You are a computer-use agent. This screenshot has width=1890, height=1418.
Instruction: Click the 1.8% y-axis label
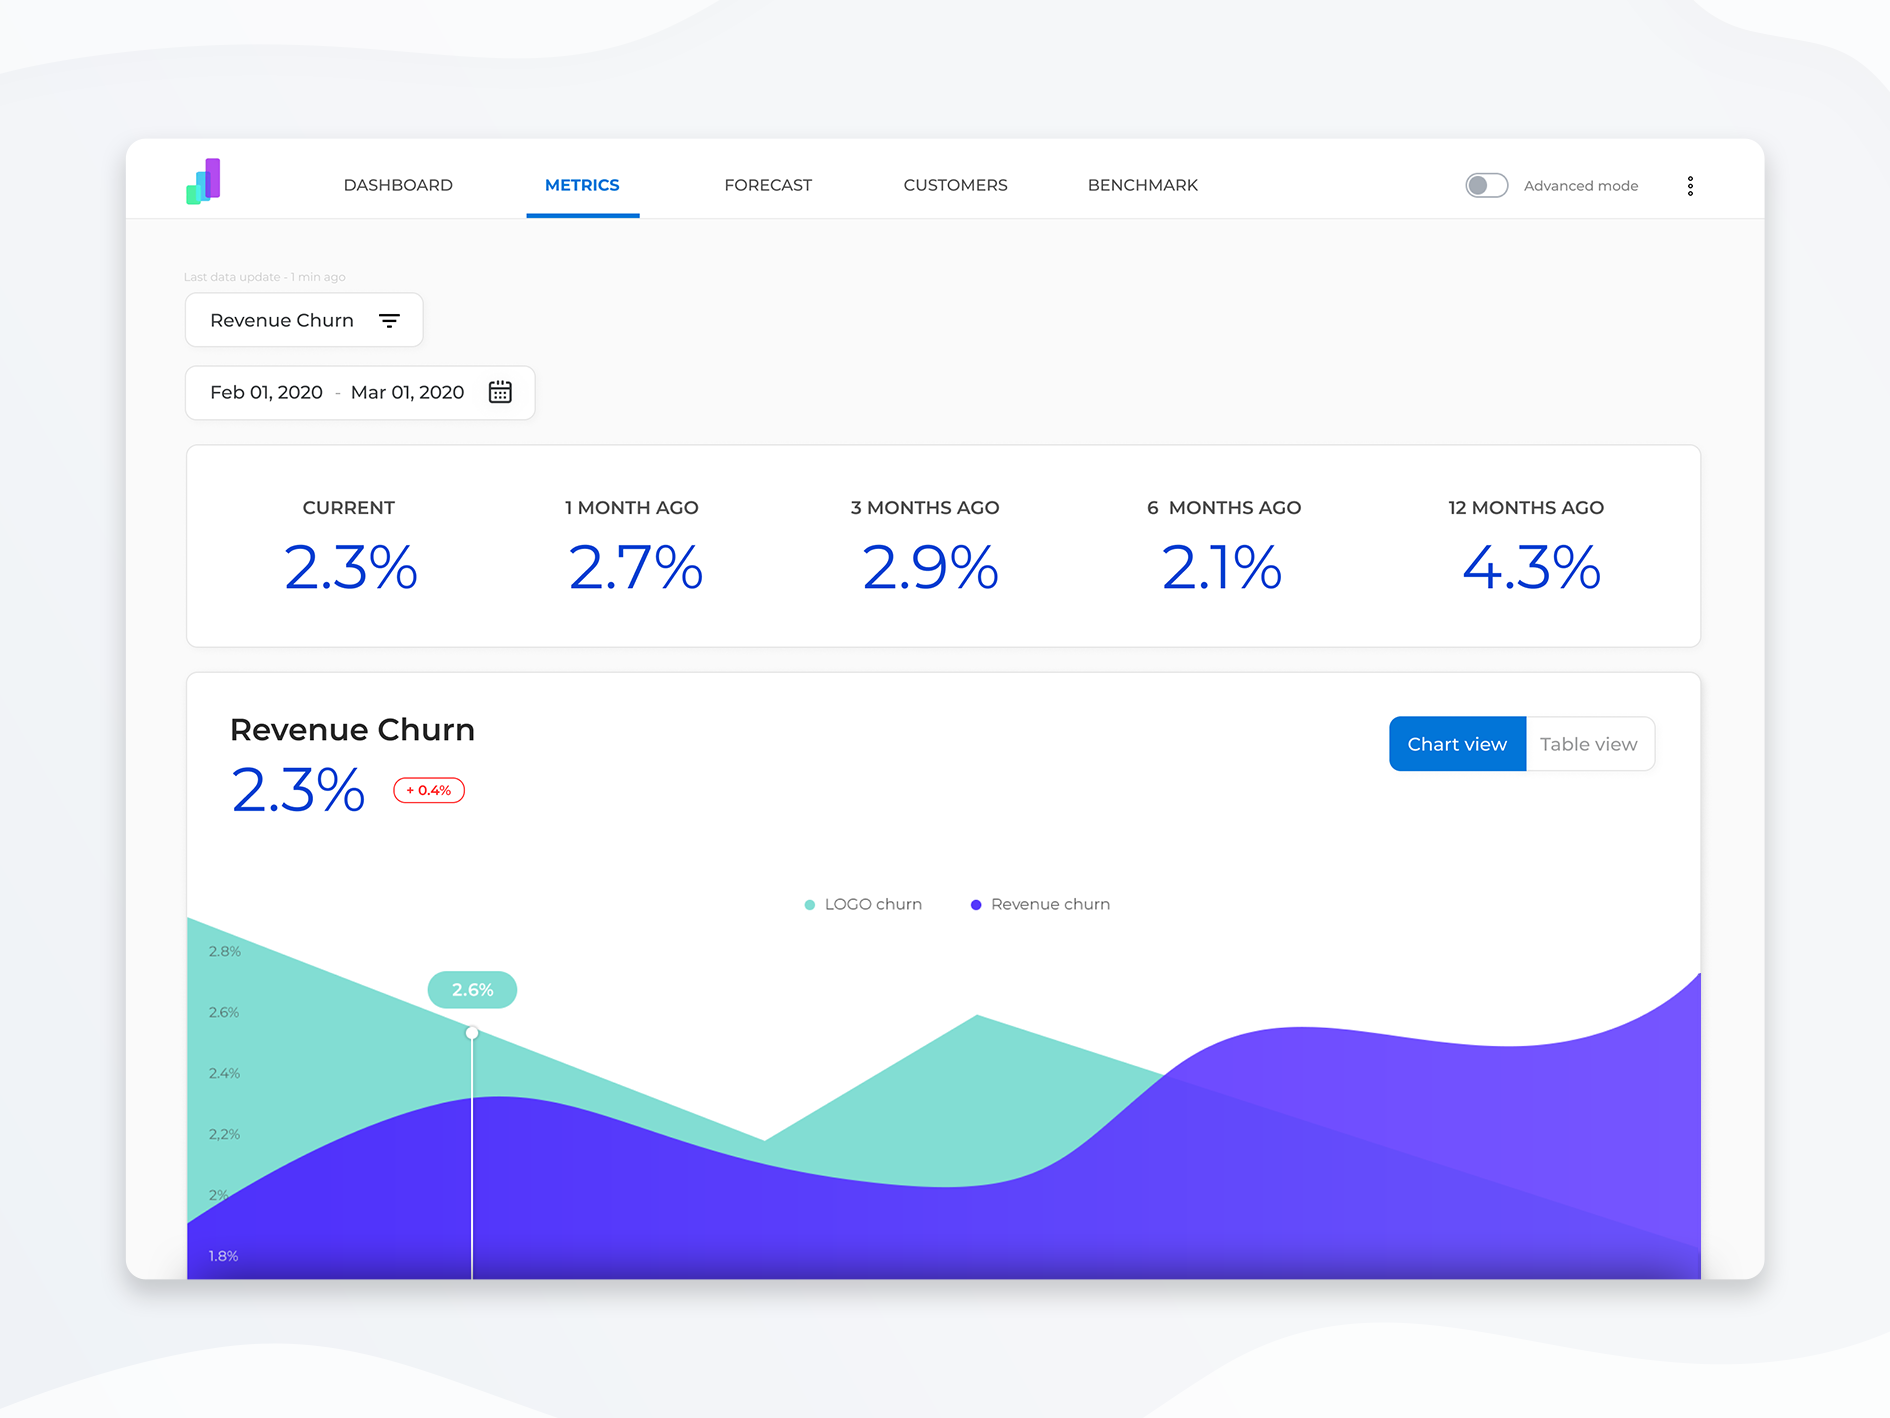coord(224,1256)
